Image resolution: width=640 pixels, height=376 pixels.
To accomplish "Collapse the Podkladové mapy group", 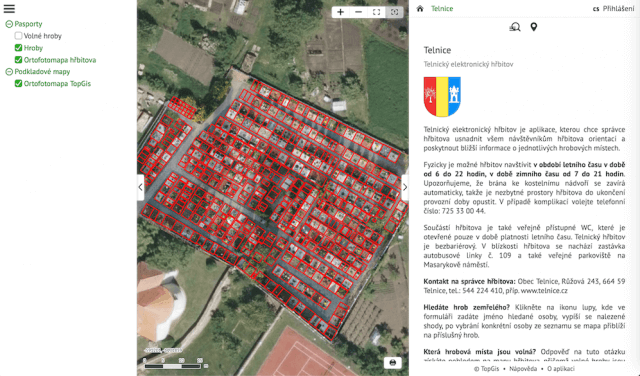I will click(9, 72).
